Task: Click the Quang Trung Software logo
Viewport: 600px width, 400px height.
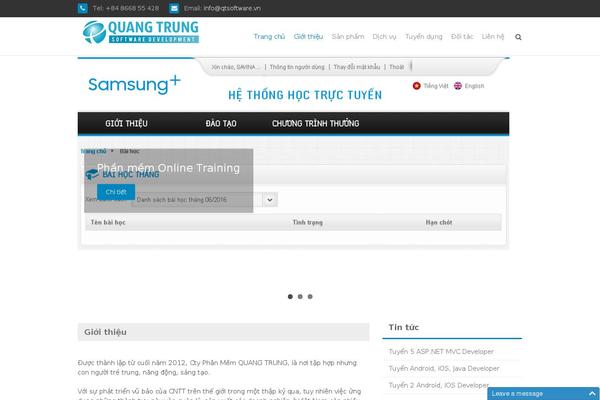Action: pyautogui.click(x=141, y=32)
